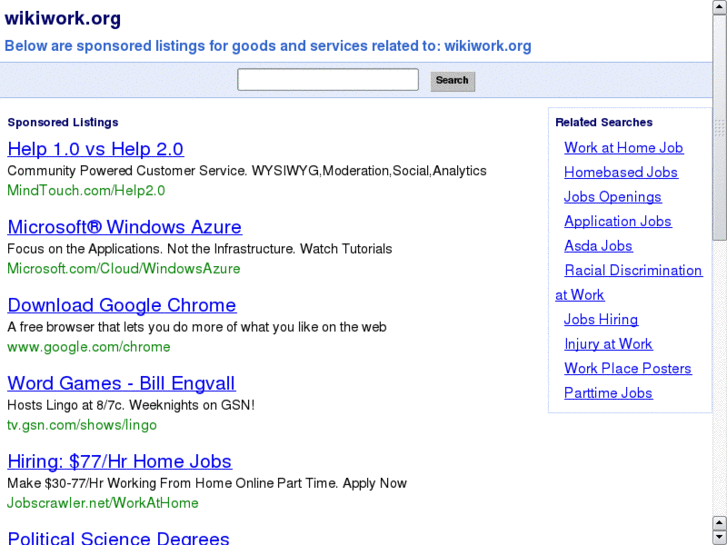Viewport: 727px width, 545px height.
Task: Open the Help 1.0 vs Help 2.0 link
Action: tap(96, 149)
